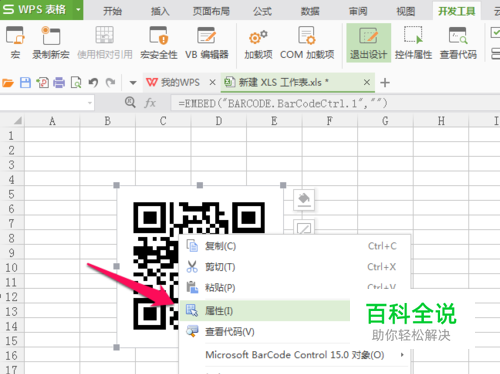The height and width of the screenshot is (374, 500).
Task: Redo the last action
Action: pyautogui.click(x=110, y=82)
